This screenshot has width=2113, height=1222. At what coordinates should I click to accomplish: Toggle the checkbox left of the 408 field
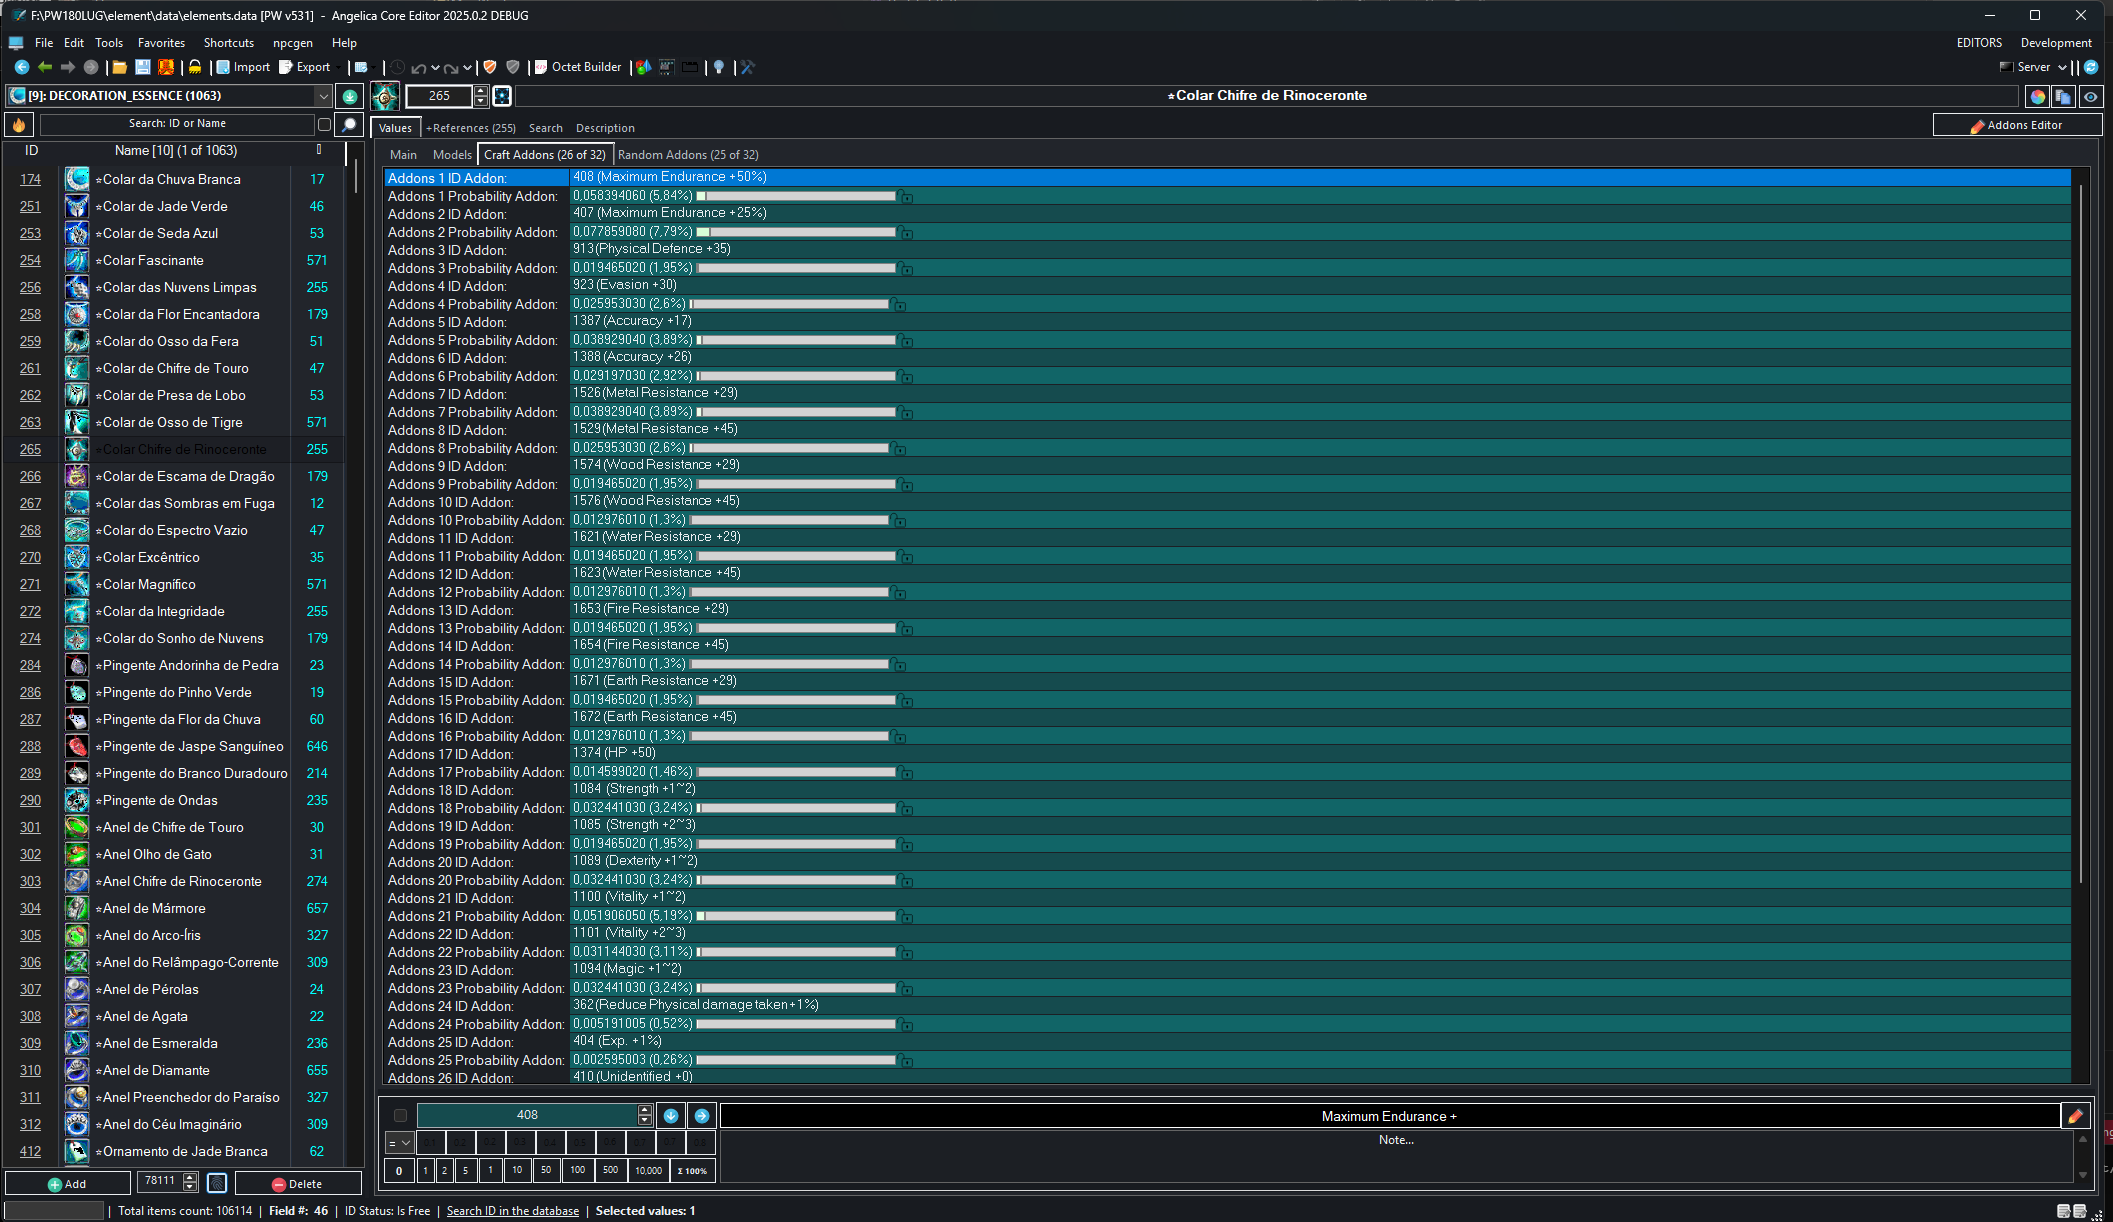(401, 1115)
